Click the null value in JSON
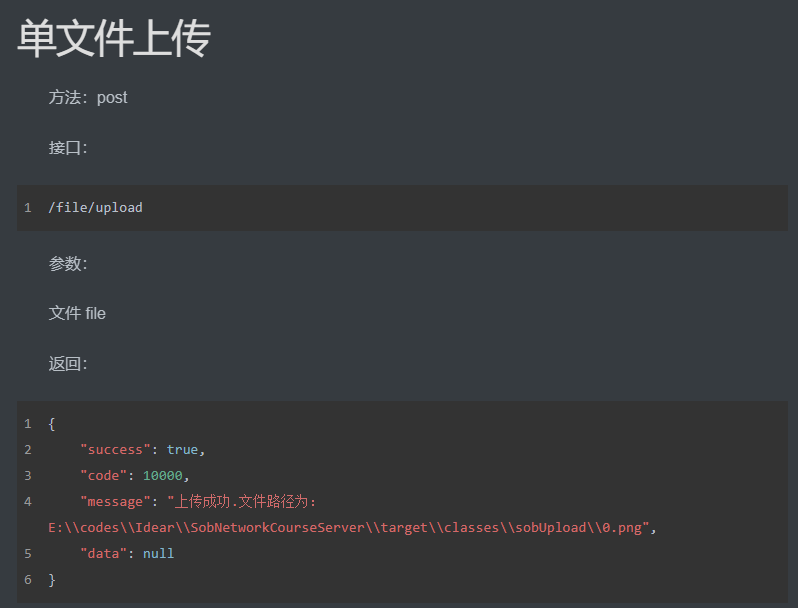Screen dimensions: 798x608 [158, 554]
